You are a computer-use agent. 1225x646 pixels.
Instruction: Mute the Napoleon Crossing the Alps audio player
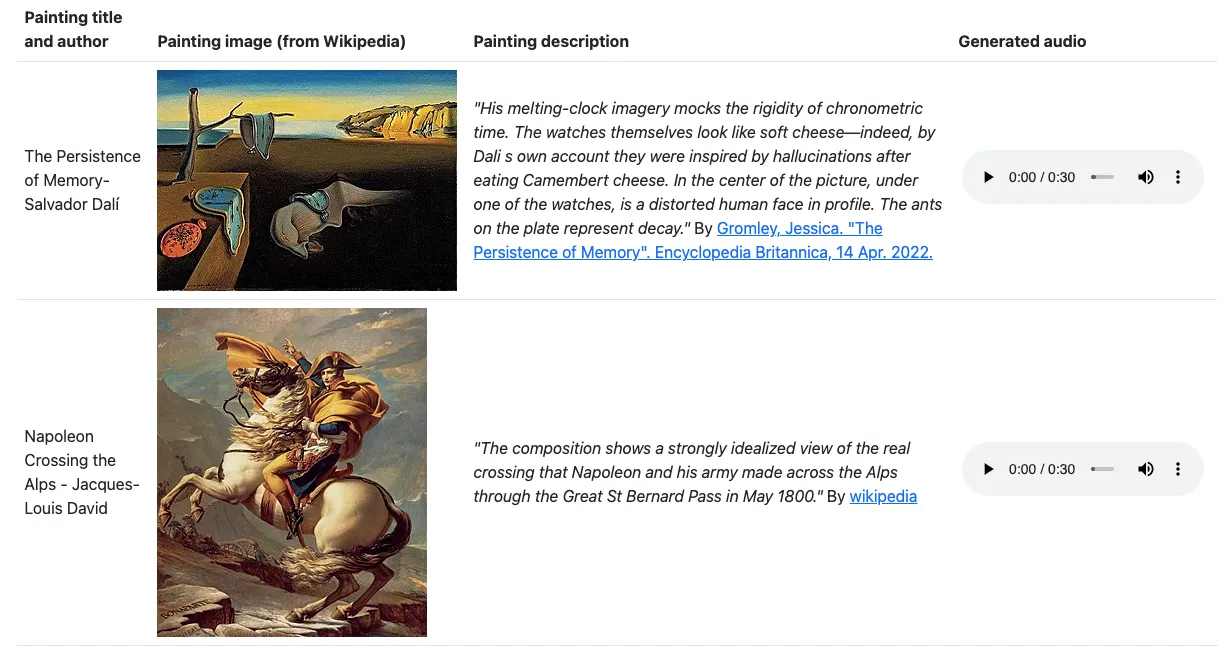tap(1146, 469)
